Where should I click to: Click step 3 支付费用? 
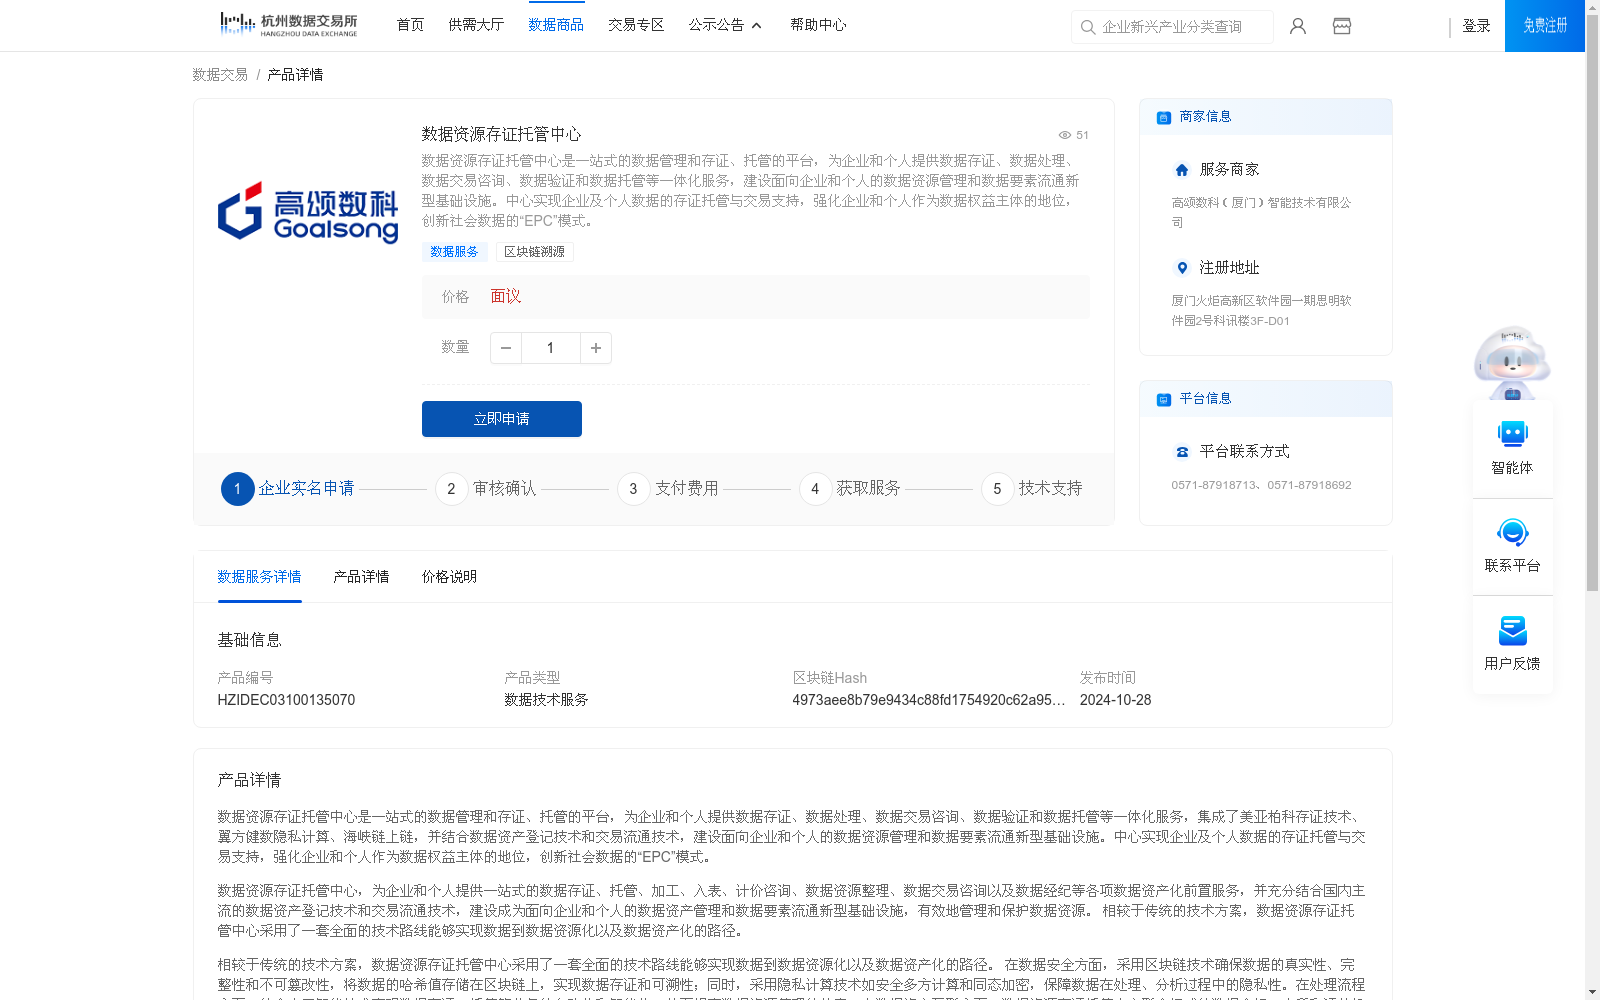pos(668,489)
